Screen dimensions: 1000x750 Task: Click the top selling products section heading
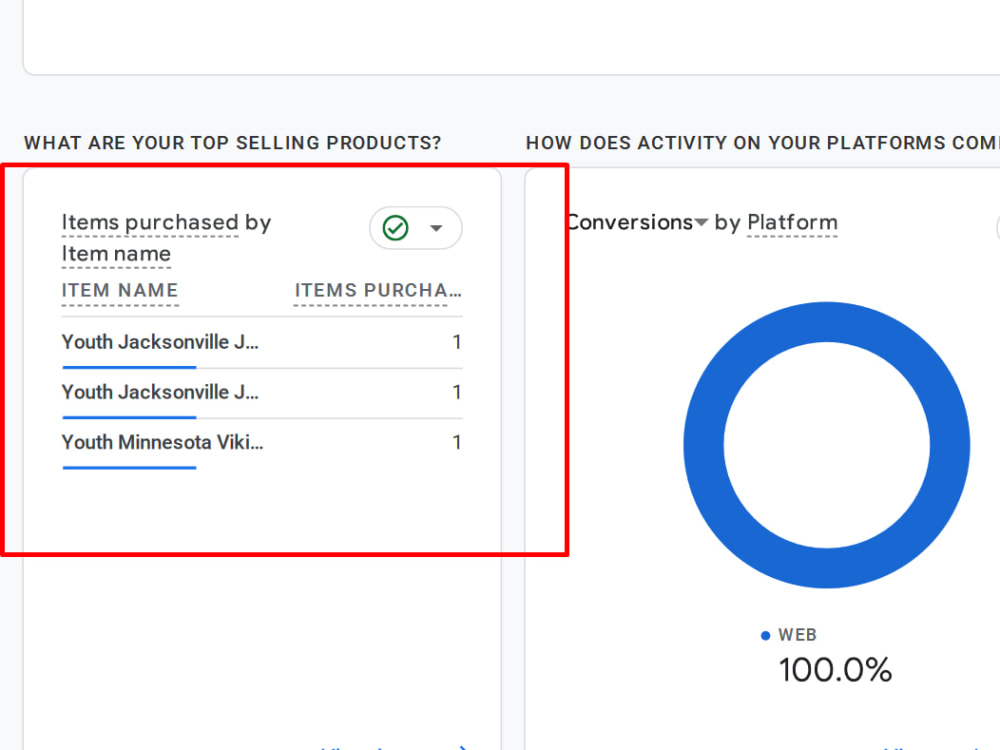tap(233, 143)
